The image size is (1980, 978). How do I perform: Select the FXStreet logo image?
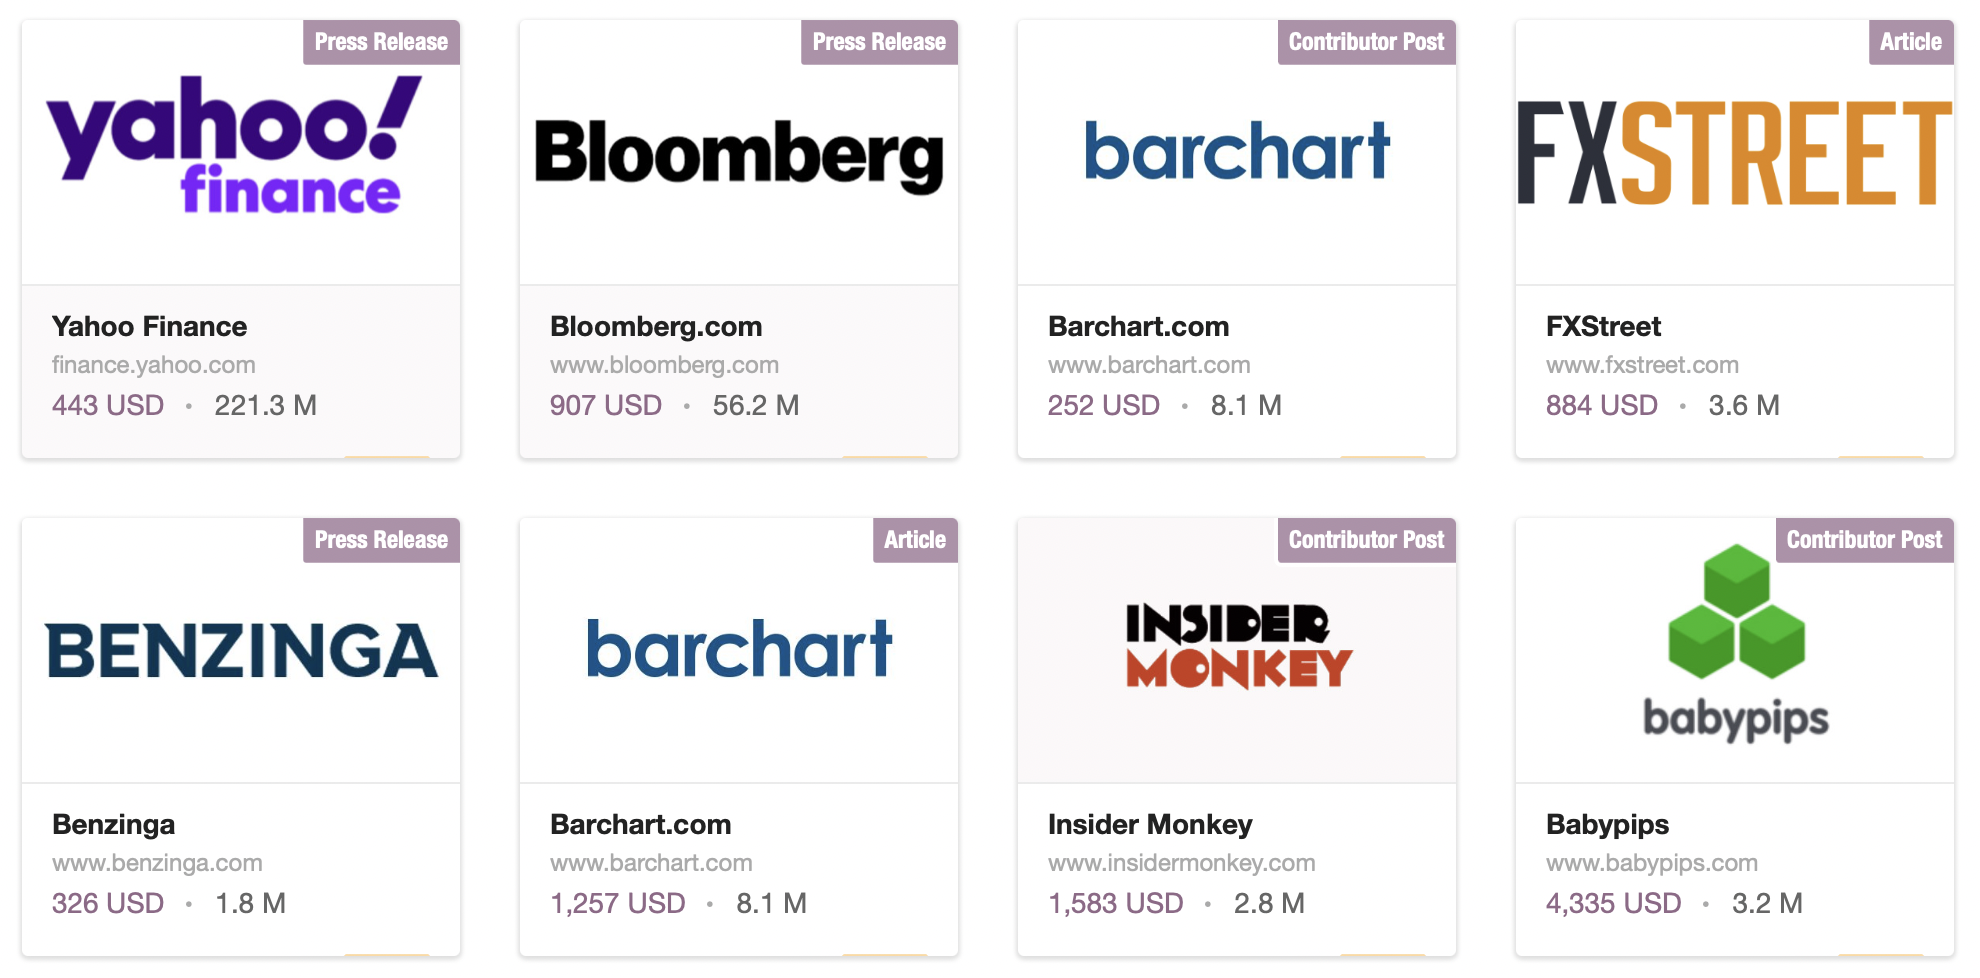[x=1735, y=153]
